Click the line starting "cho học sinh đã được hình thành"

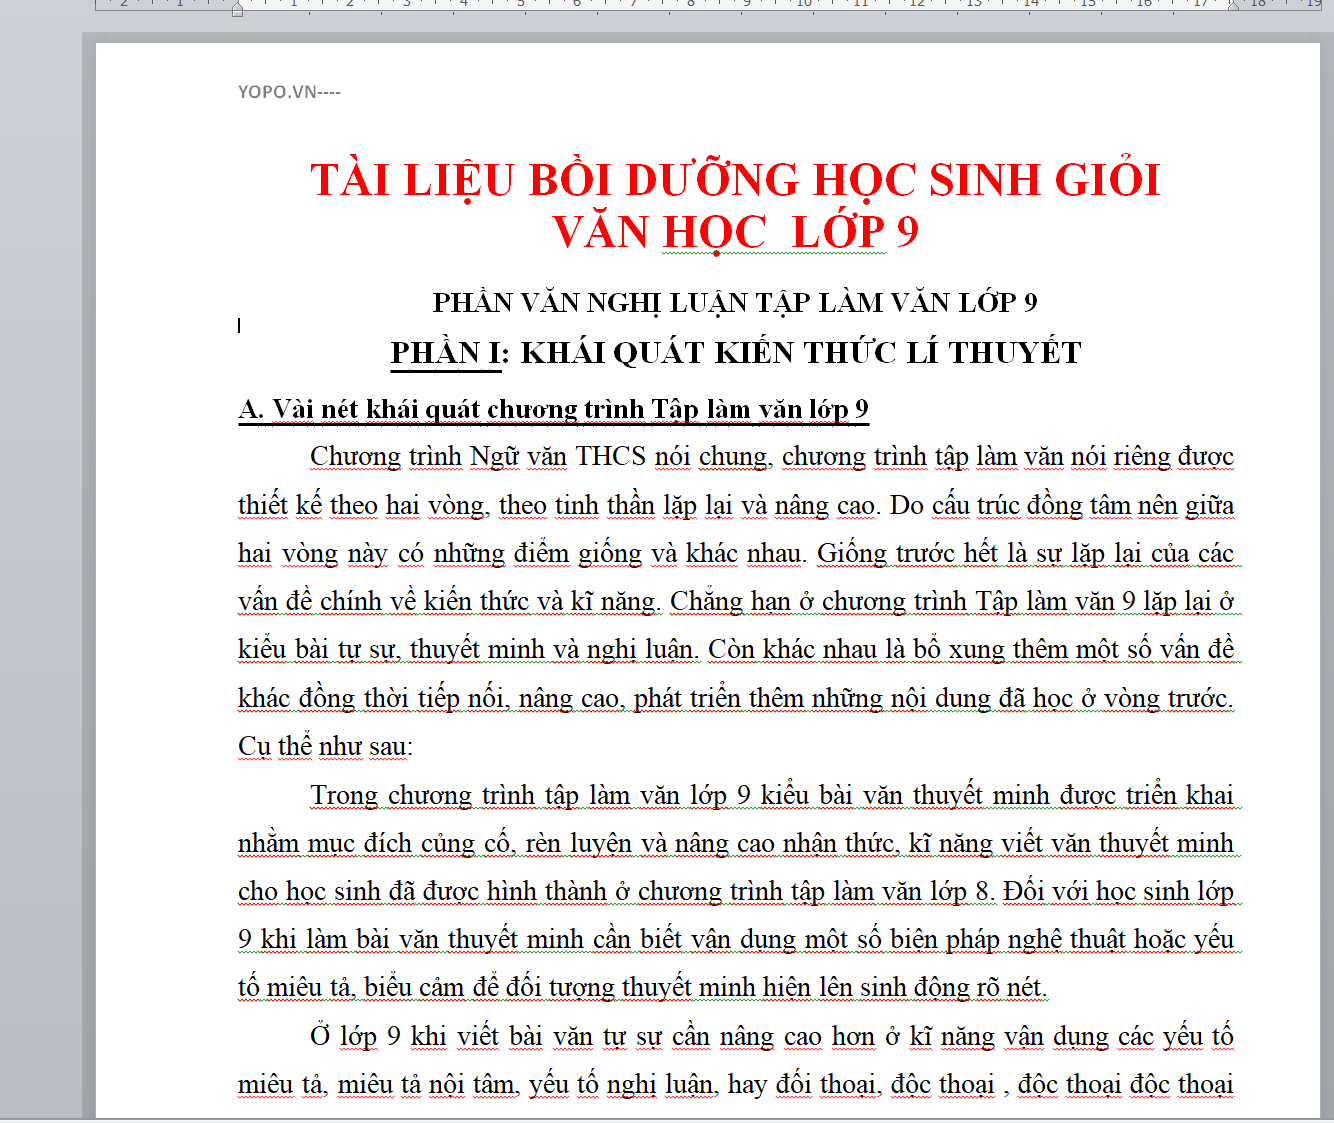(x=736, y=891)
